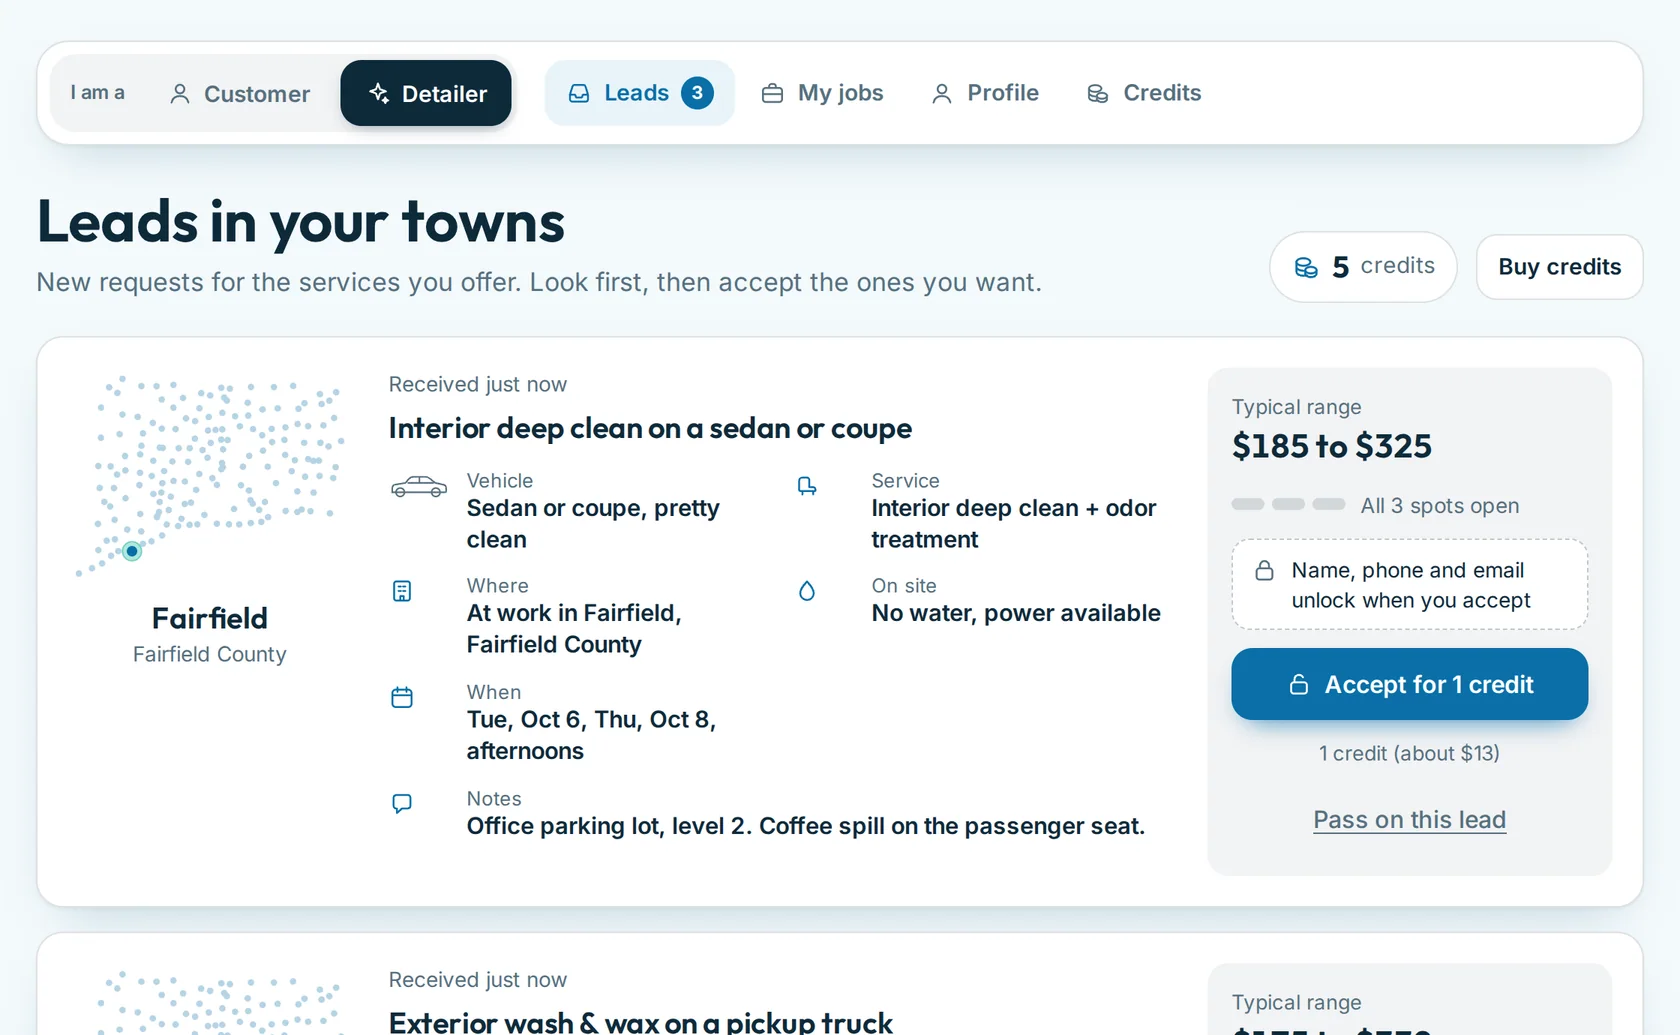This screenshot has height=1035, width=1680.
Task: Click 'Exterior wash & wax on a pickup truck' title
Action: (x=640, y=1022)
